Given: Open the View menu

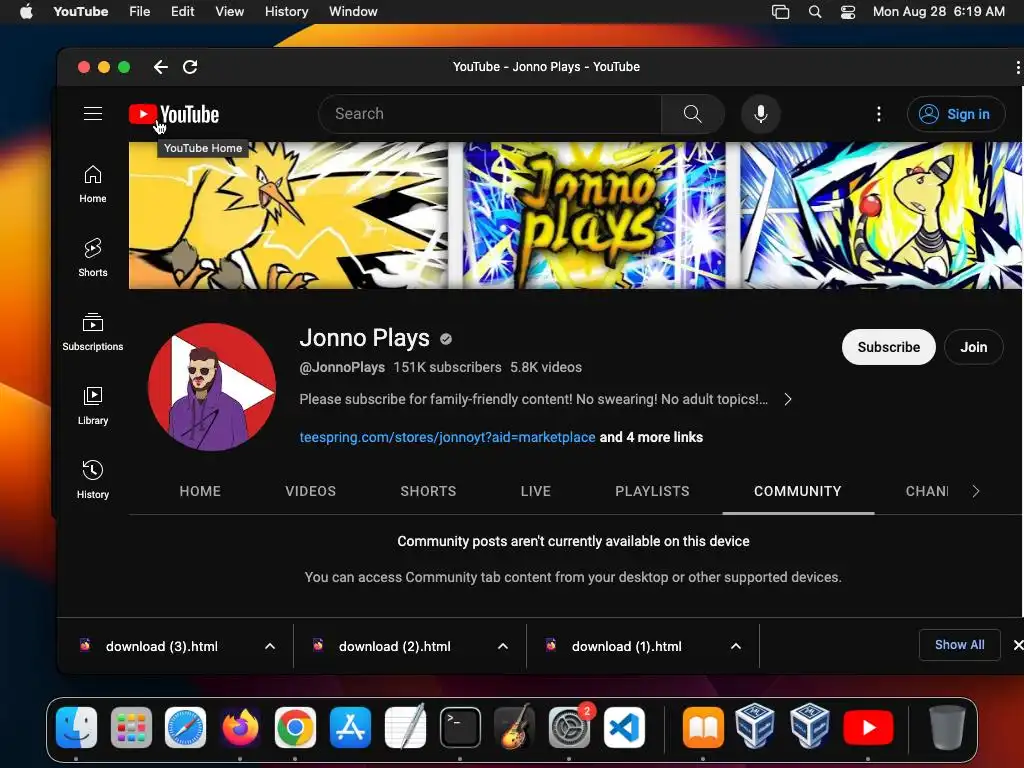Looking at the screenshot, I should coord(229,11).
